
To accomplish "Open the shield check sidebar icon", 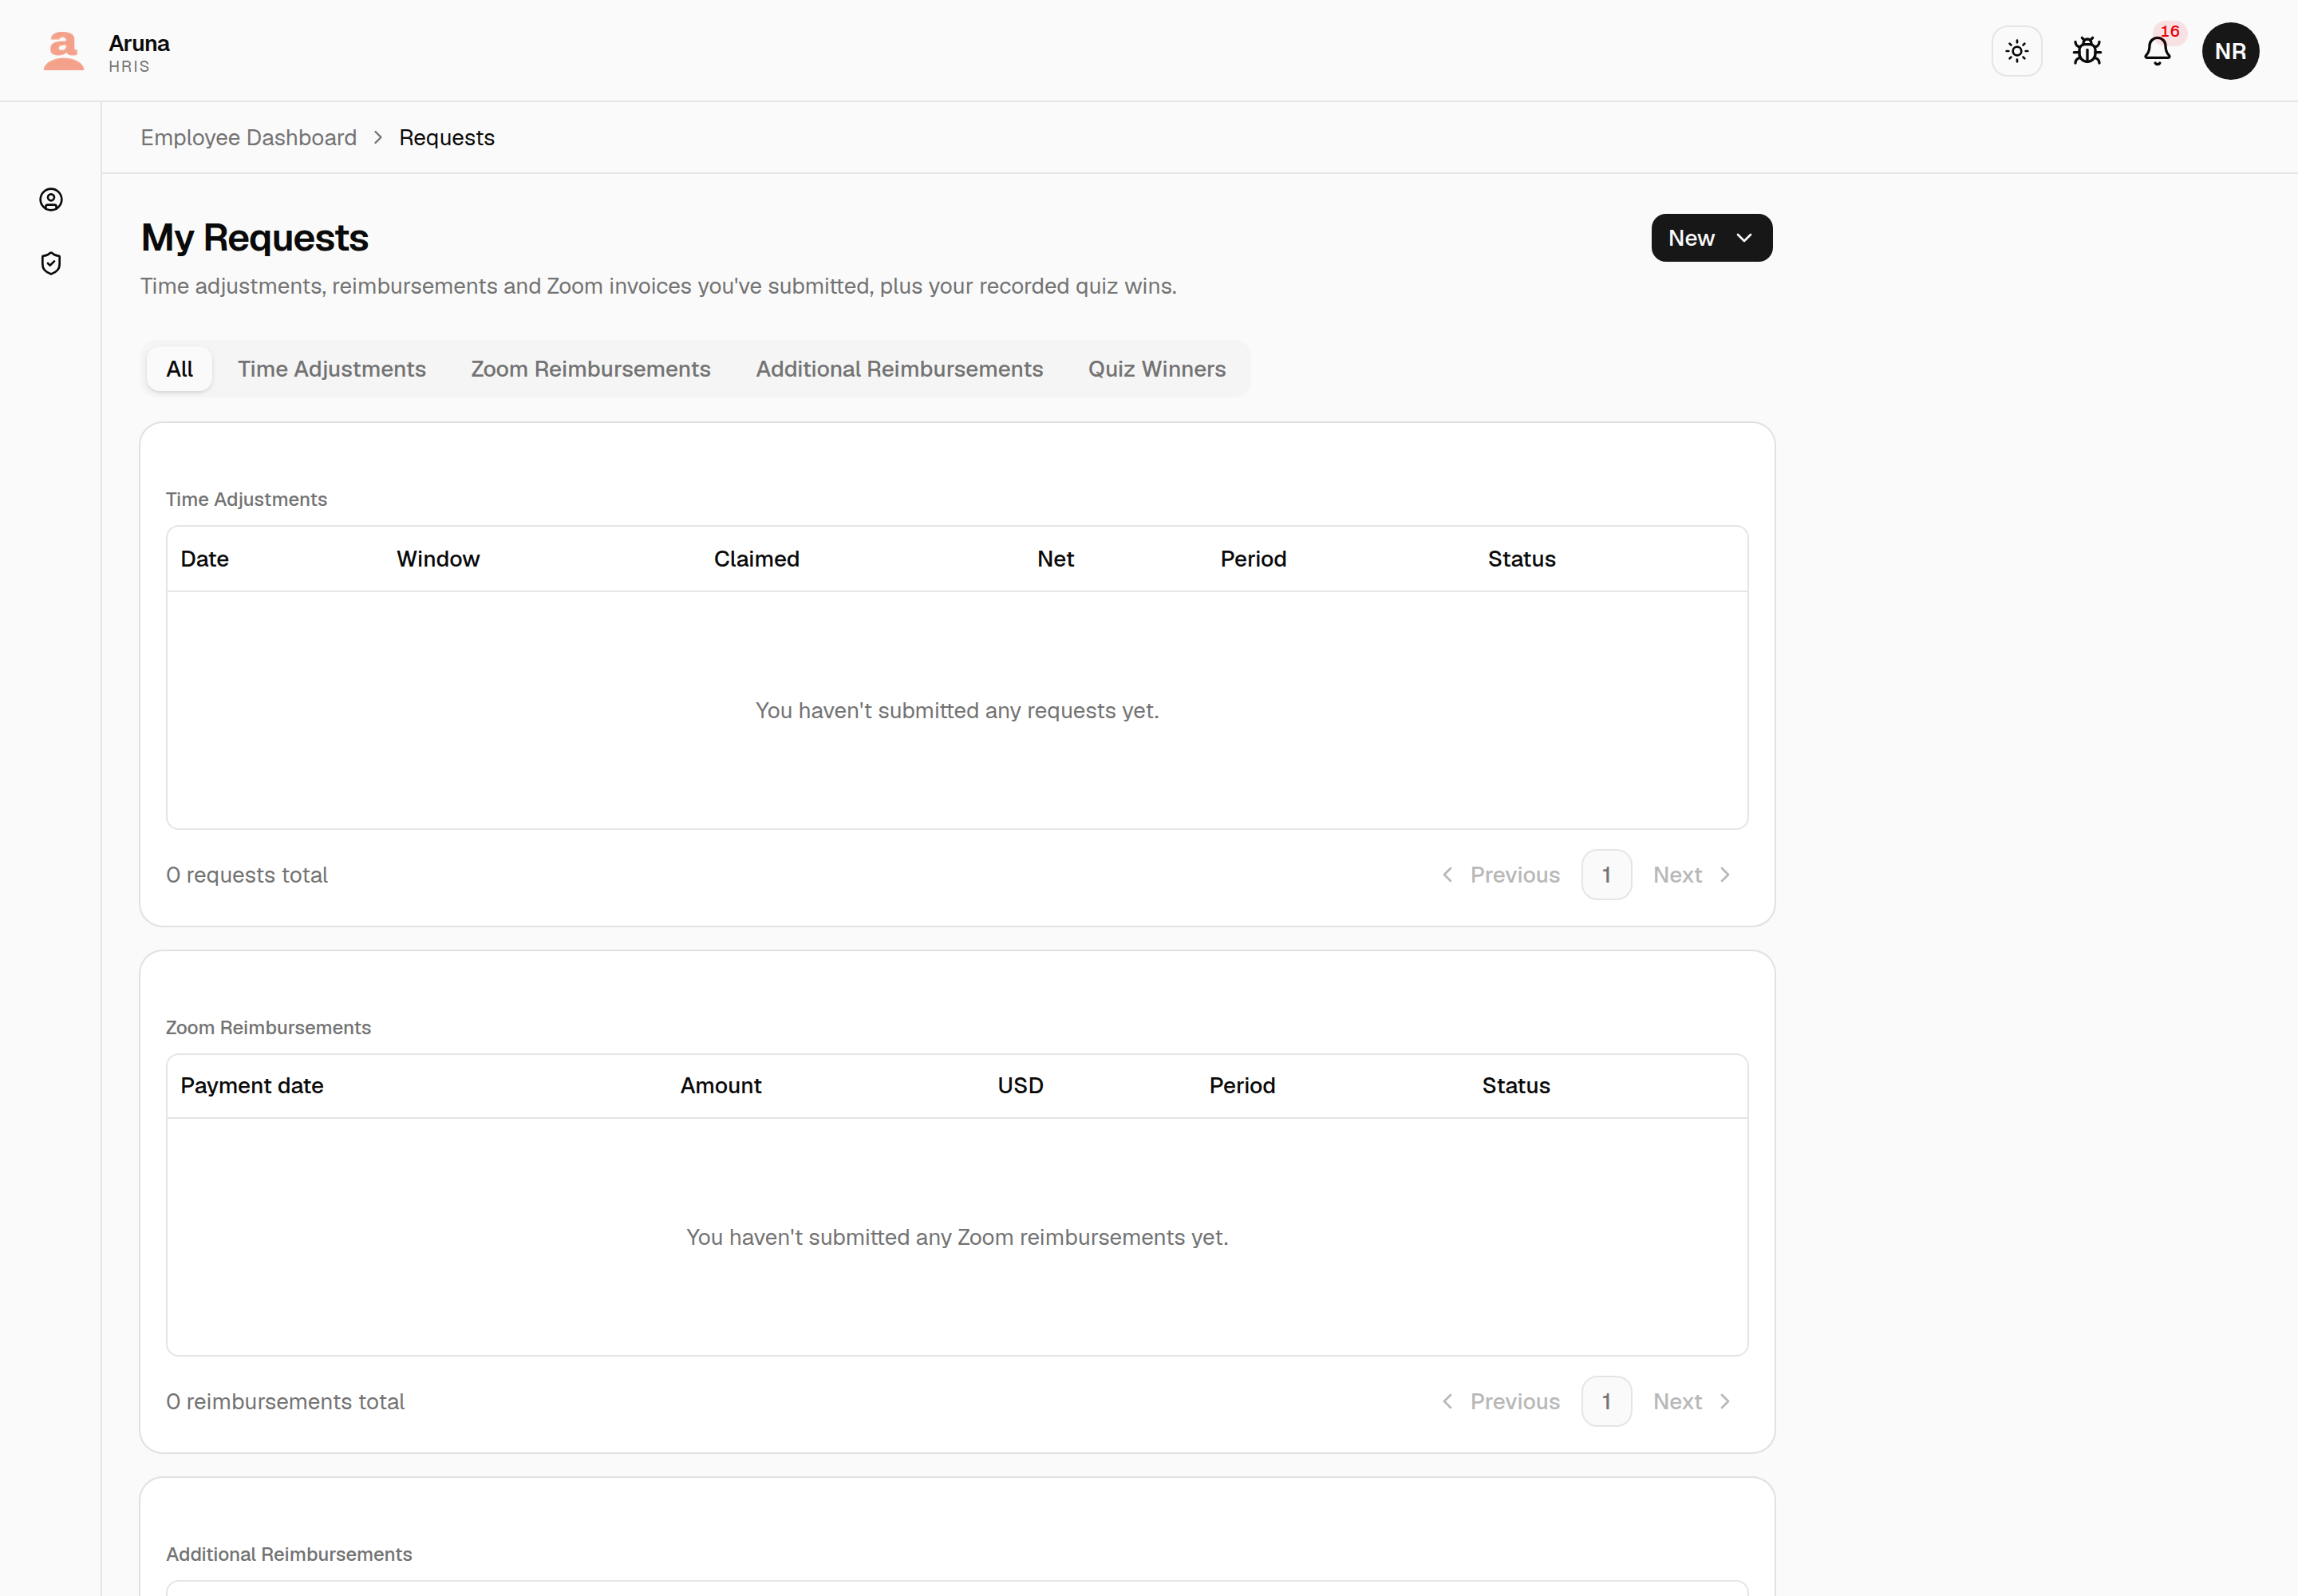I will (51, 263).
